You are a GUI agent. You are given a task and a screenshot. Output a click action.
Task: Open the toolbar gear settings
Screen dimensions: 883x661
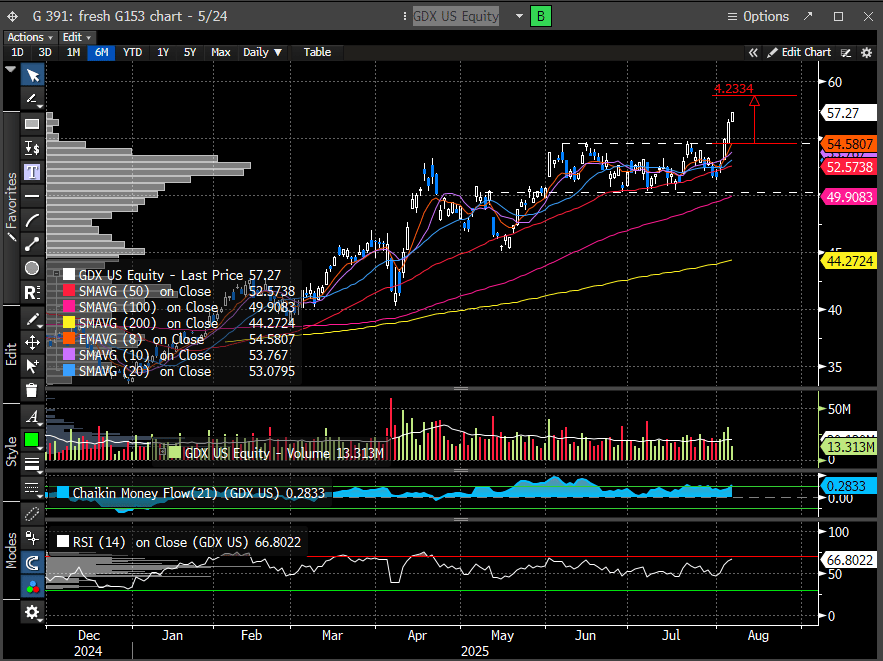[x=33, y=612]
